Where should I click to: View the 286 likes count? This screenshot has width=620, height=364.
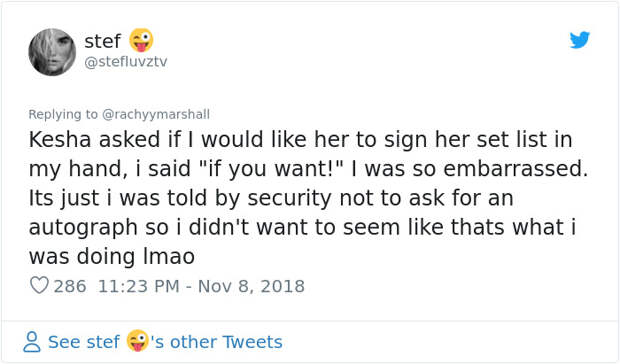[70, 286]
